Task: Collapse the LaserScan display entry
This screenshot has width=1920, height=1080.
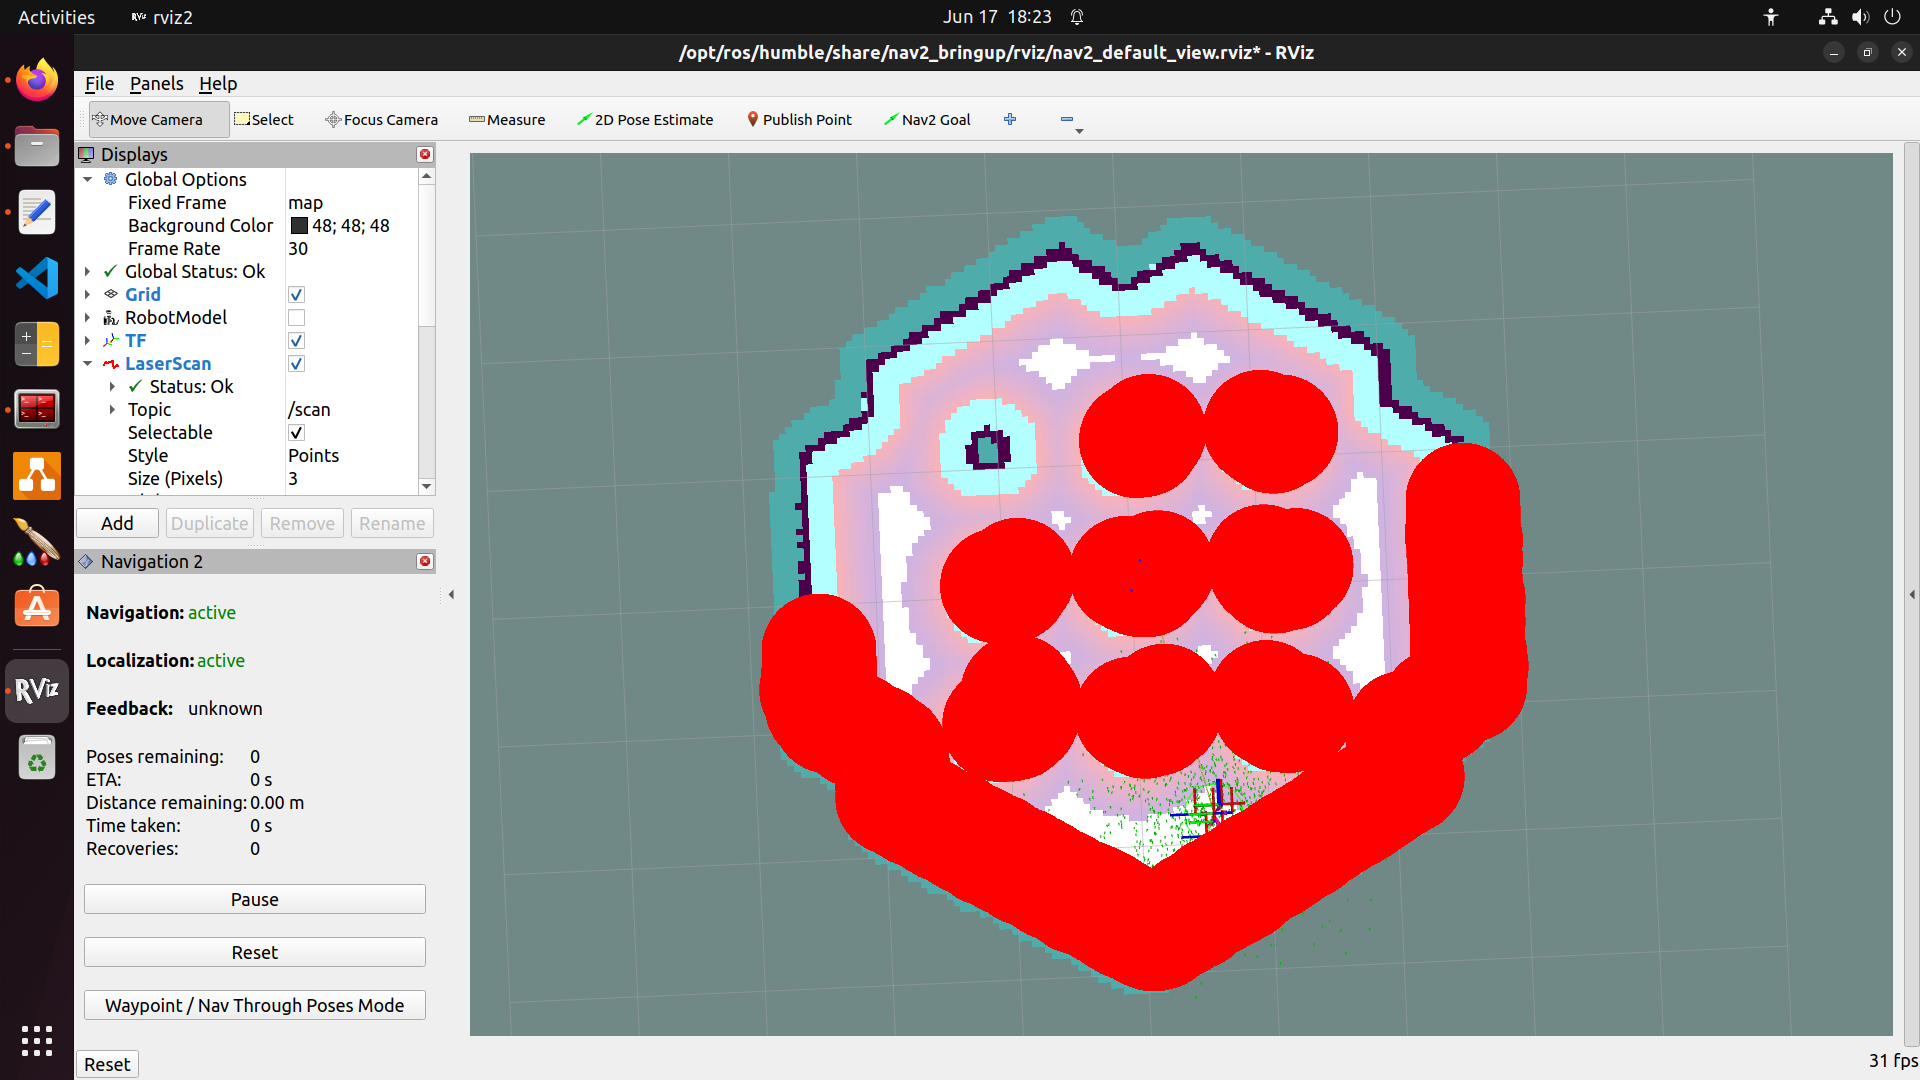Action: click(88, 363)
